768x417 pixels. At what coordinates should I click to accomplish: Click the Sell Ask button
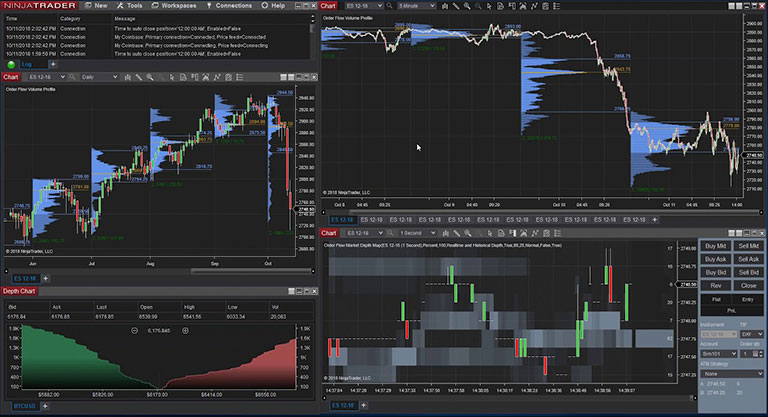click(748, 259)
